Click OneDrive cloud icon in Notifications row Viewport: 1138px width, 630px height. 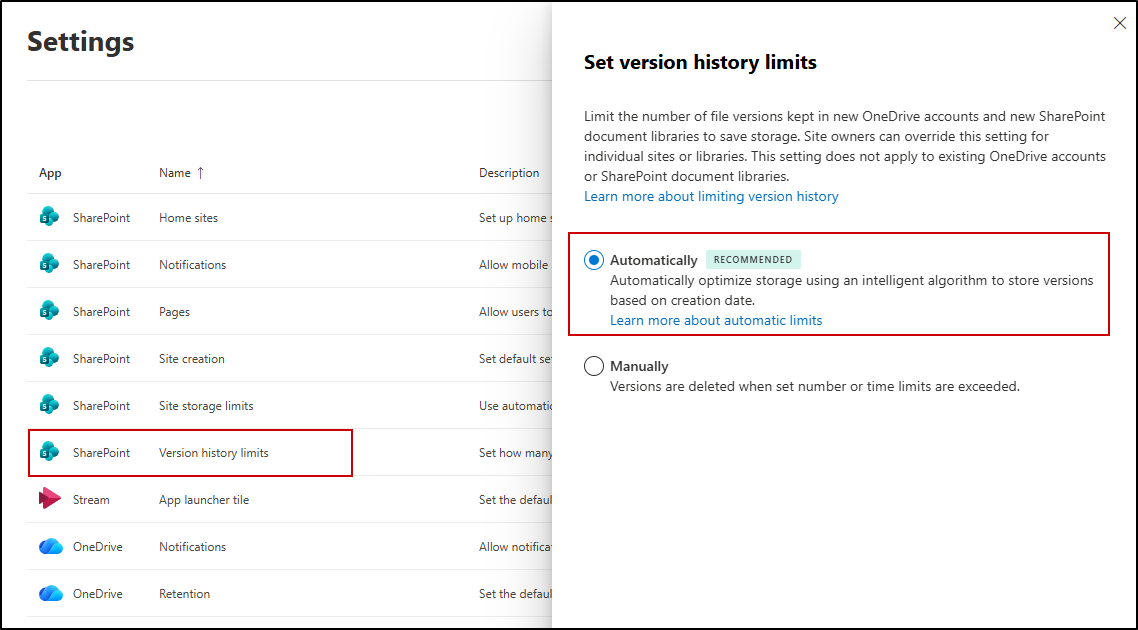[x=51, y=547]
